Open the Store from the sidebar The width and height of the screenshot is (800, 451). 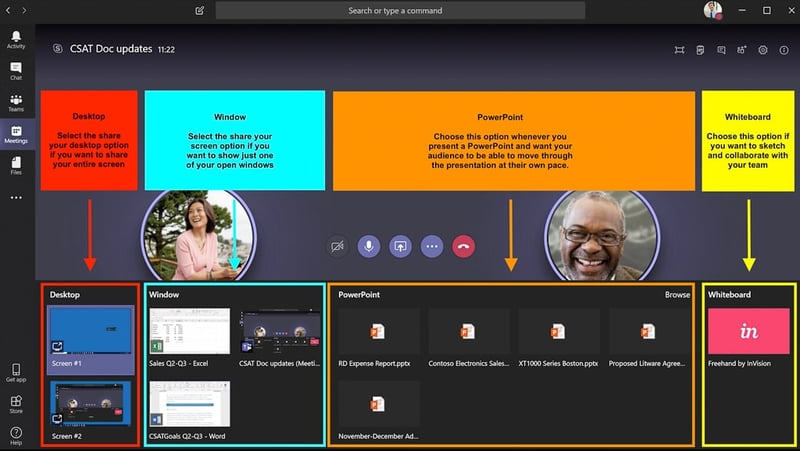click(x=16, y=404)
